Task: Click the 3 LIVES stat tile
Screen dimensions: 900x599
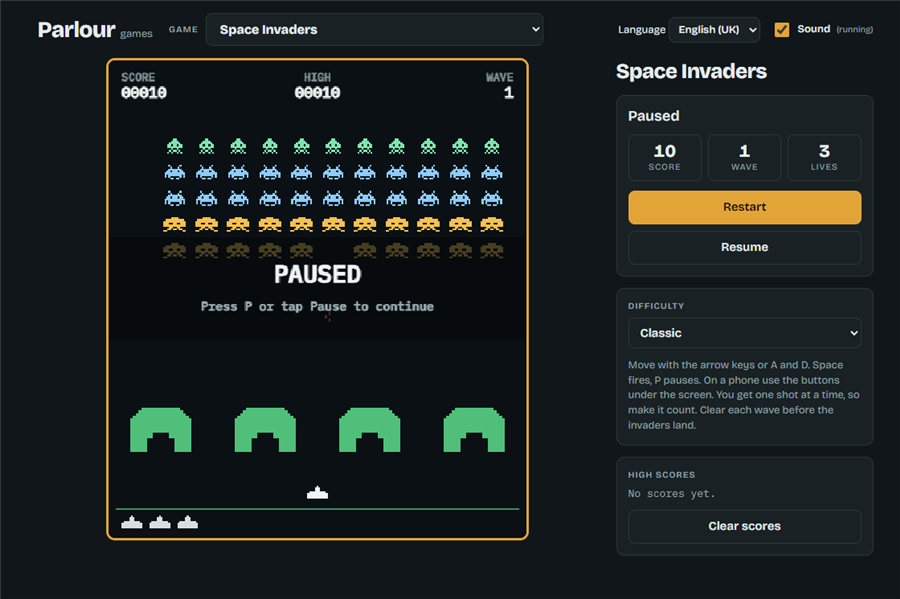Action: pyautogui.click(x=824, y=158)
